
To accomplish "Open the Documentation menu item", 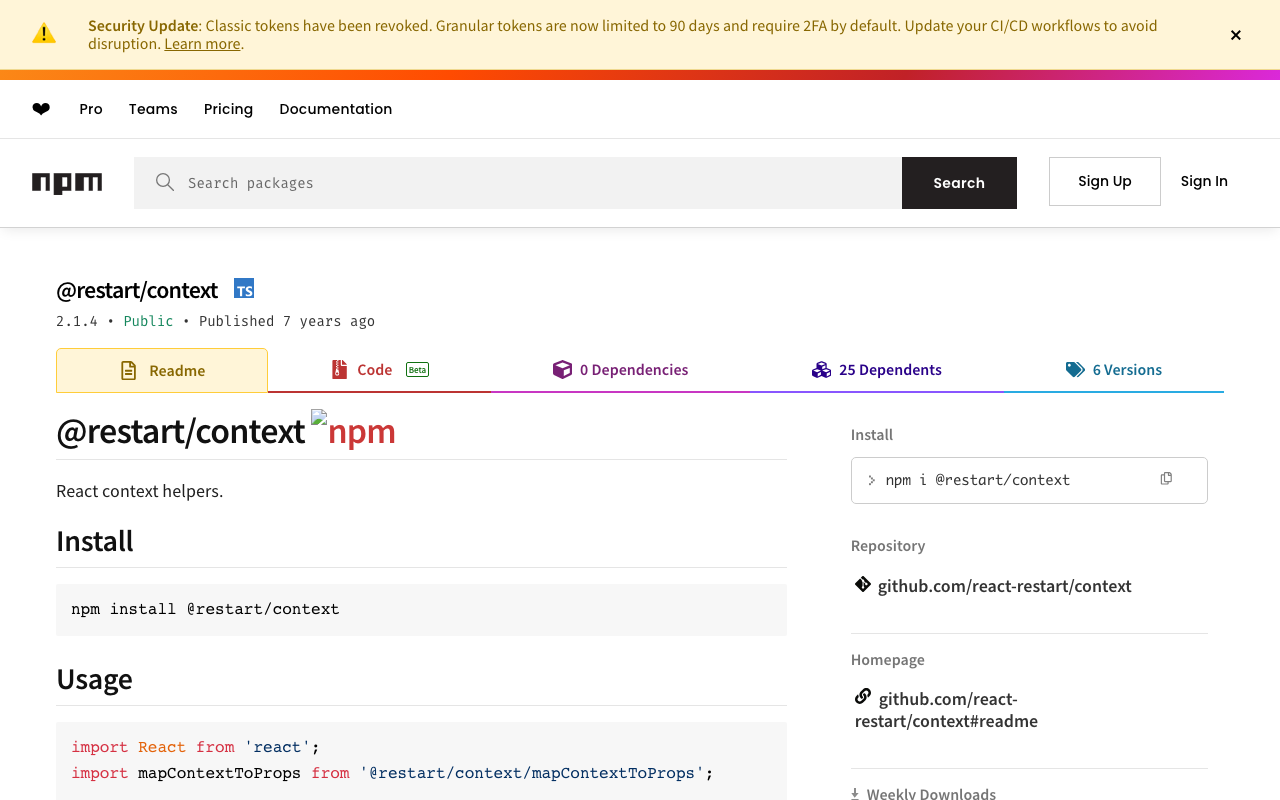I will (335, 109).
